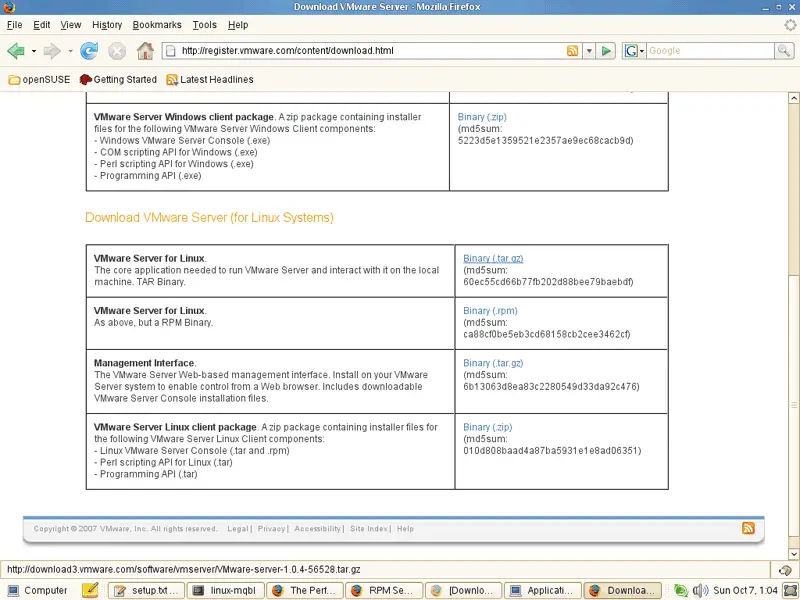Image resolution: width=800 pixels, height=600 pixels.
Task: Click the network status tray icon
Action: pyautogui.click(x=681, y=590)
